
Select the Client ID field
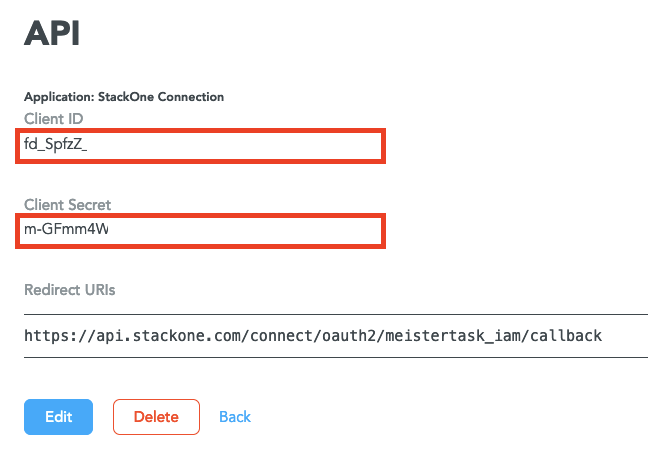200,146
